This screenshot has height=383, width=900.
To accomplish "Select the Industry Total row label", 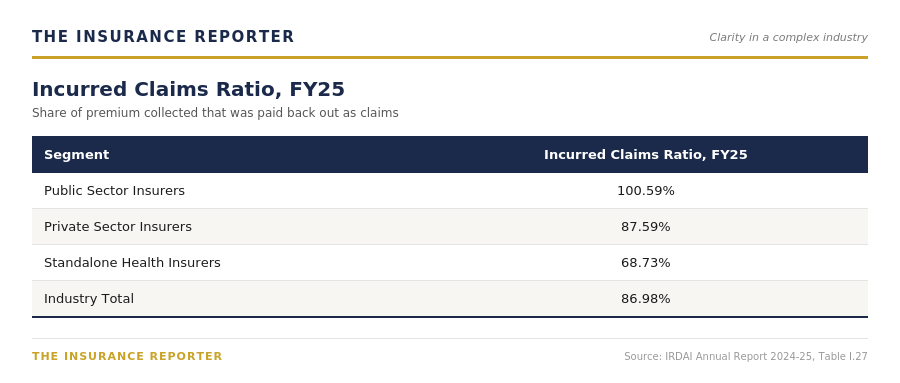I will (x=89, y=299).
